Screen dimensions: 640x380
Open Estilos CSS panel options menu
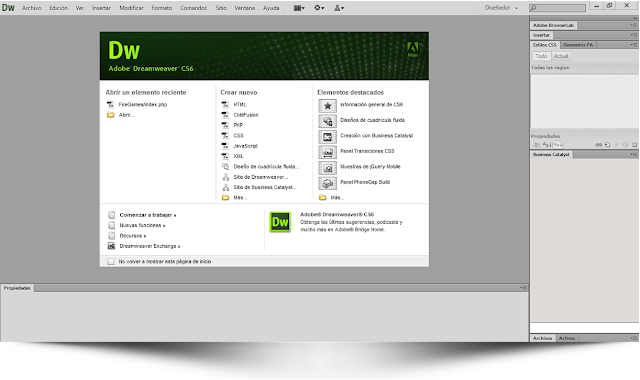click(x=633, y=45)
